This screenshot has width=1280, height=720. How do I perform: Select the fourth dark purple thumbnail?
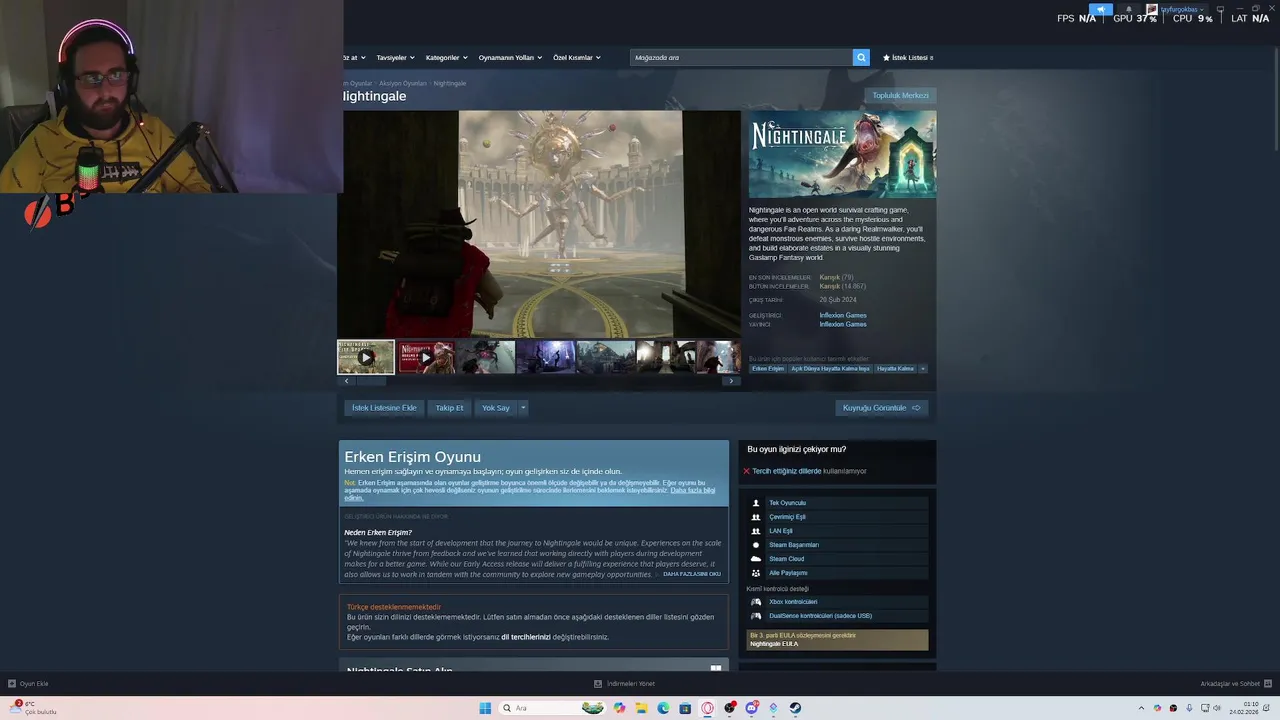click(x=546, y=357)
